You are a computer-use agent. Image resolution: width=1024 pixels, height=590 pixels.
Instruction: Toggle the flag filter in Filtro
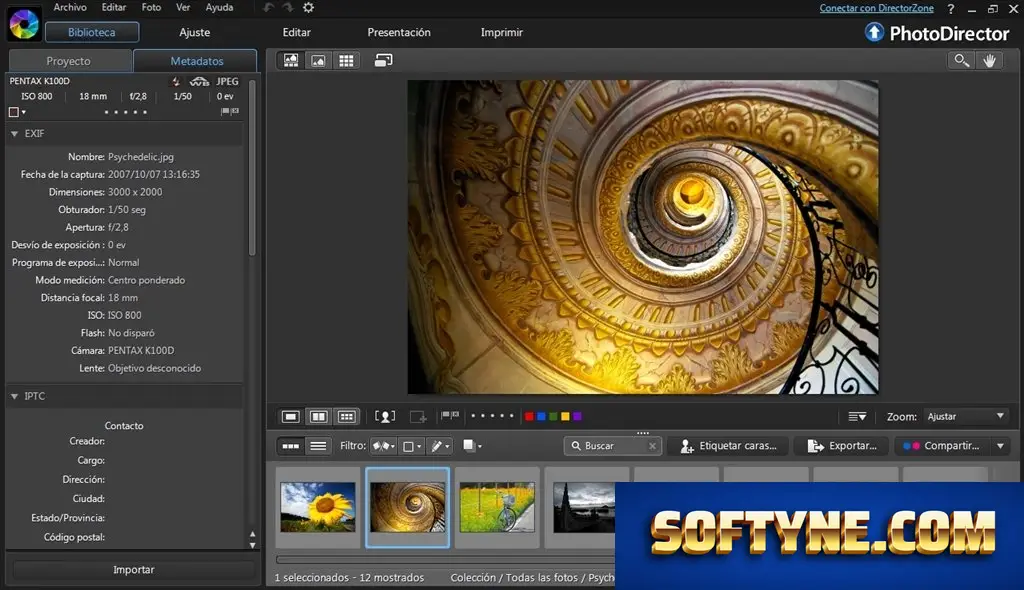pyautogui.click(x=383, y=446)
